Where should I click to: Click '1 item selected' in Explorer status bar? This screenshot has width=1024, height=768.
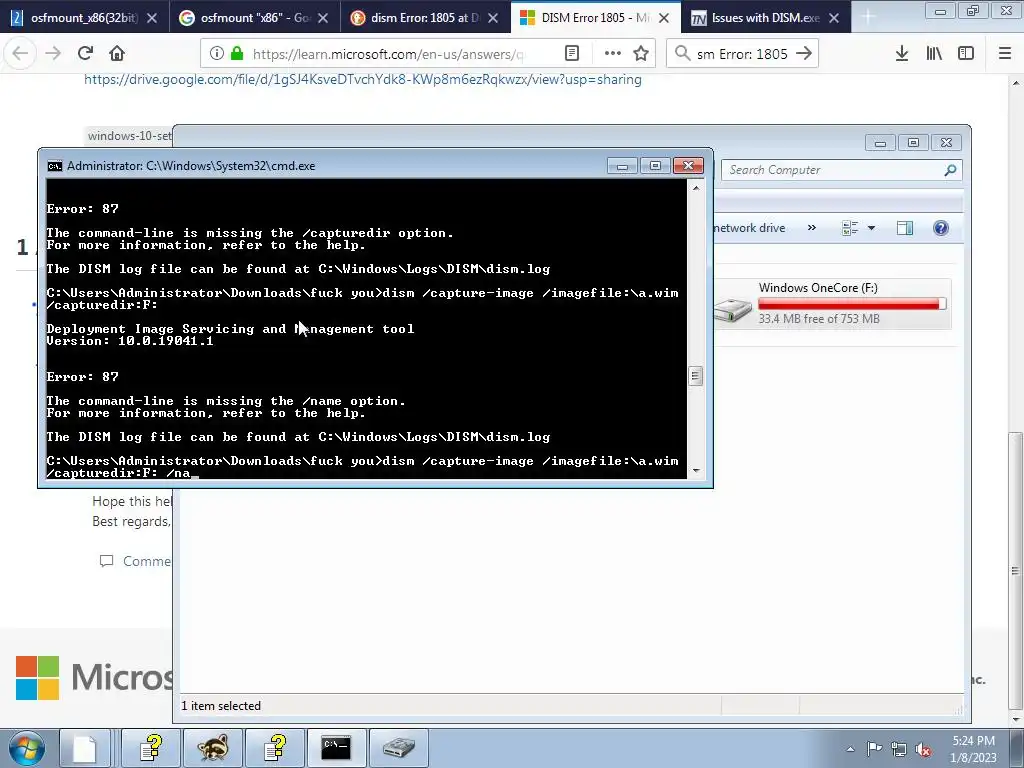click(221, 706)
